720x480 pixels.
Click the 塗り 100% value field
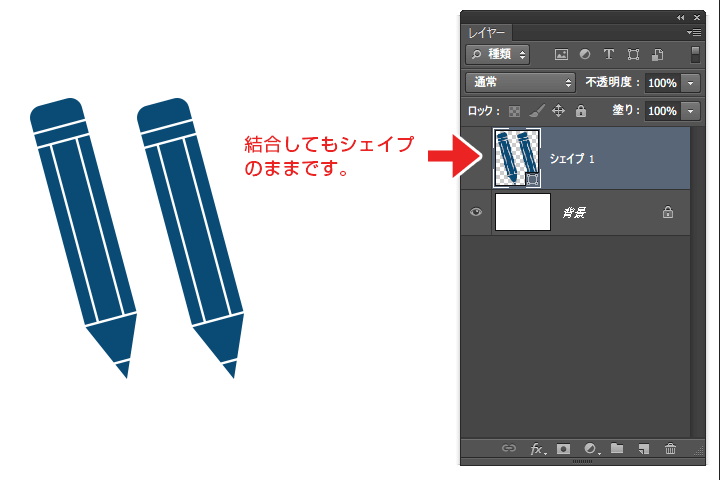(662, 111)
